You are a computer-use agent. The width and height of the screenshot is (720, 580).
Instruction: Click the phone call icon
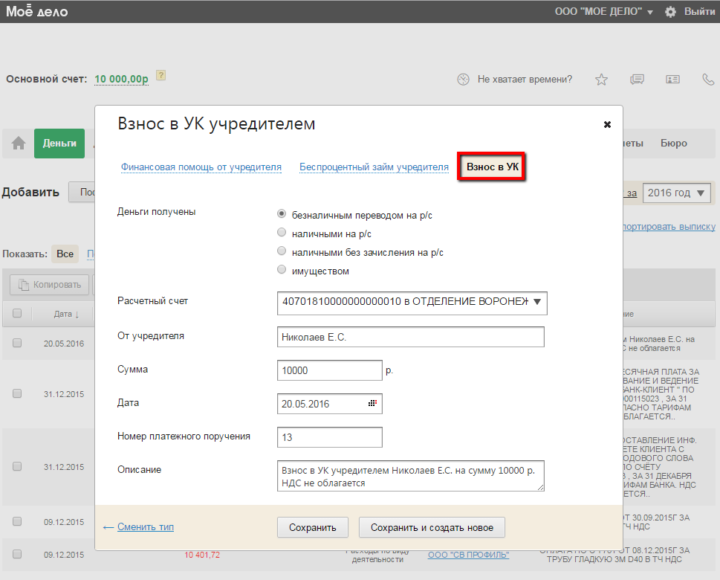[x=708, y=79]
